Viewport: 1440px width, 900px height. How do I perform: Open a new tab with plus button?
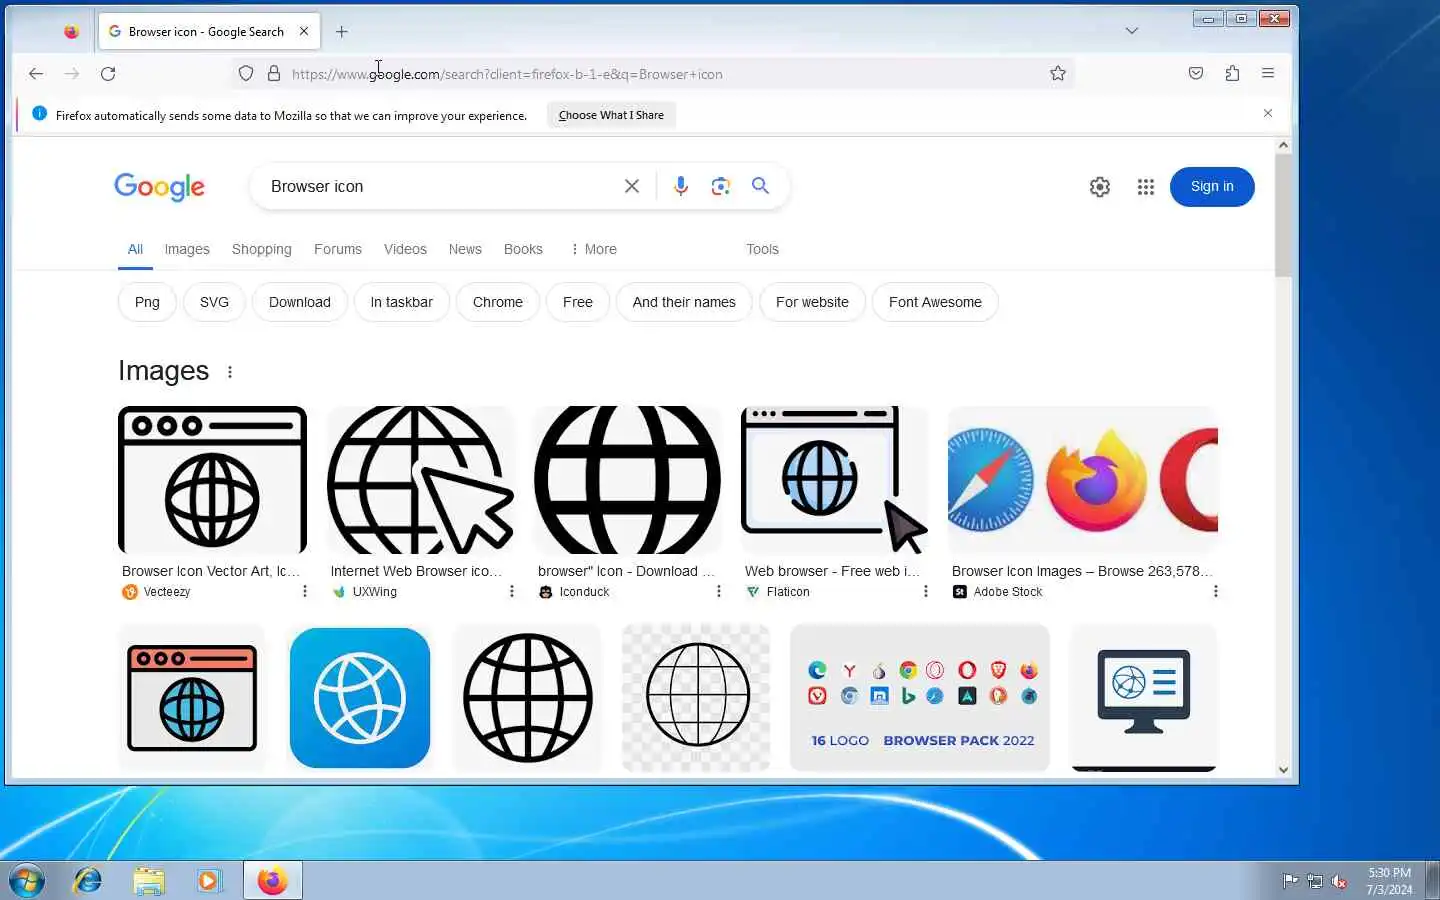point(342,31)
